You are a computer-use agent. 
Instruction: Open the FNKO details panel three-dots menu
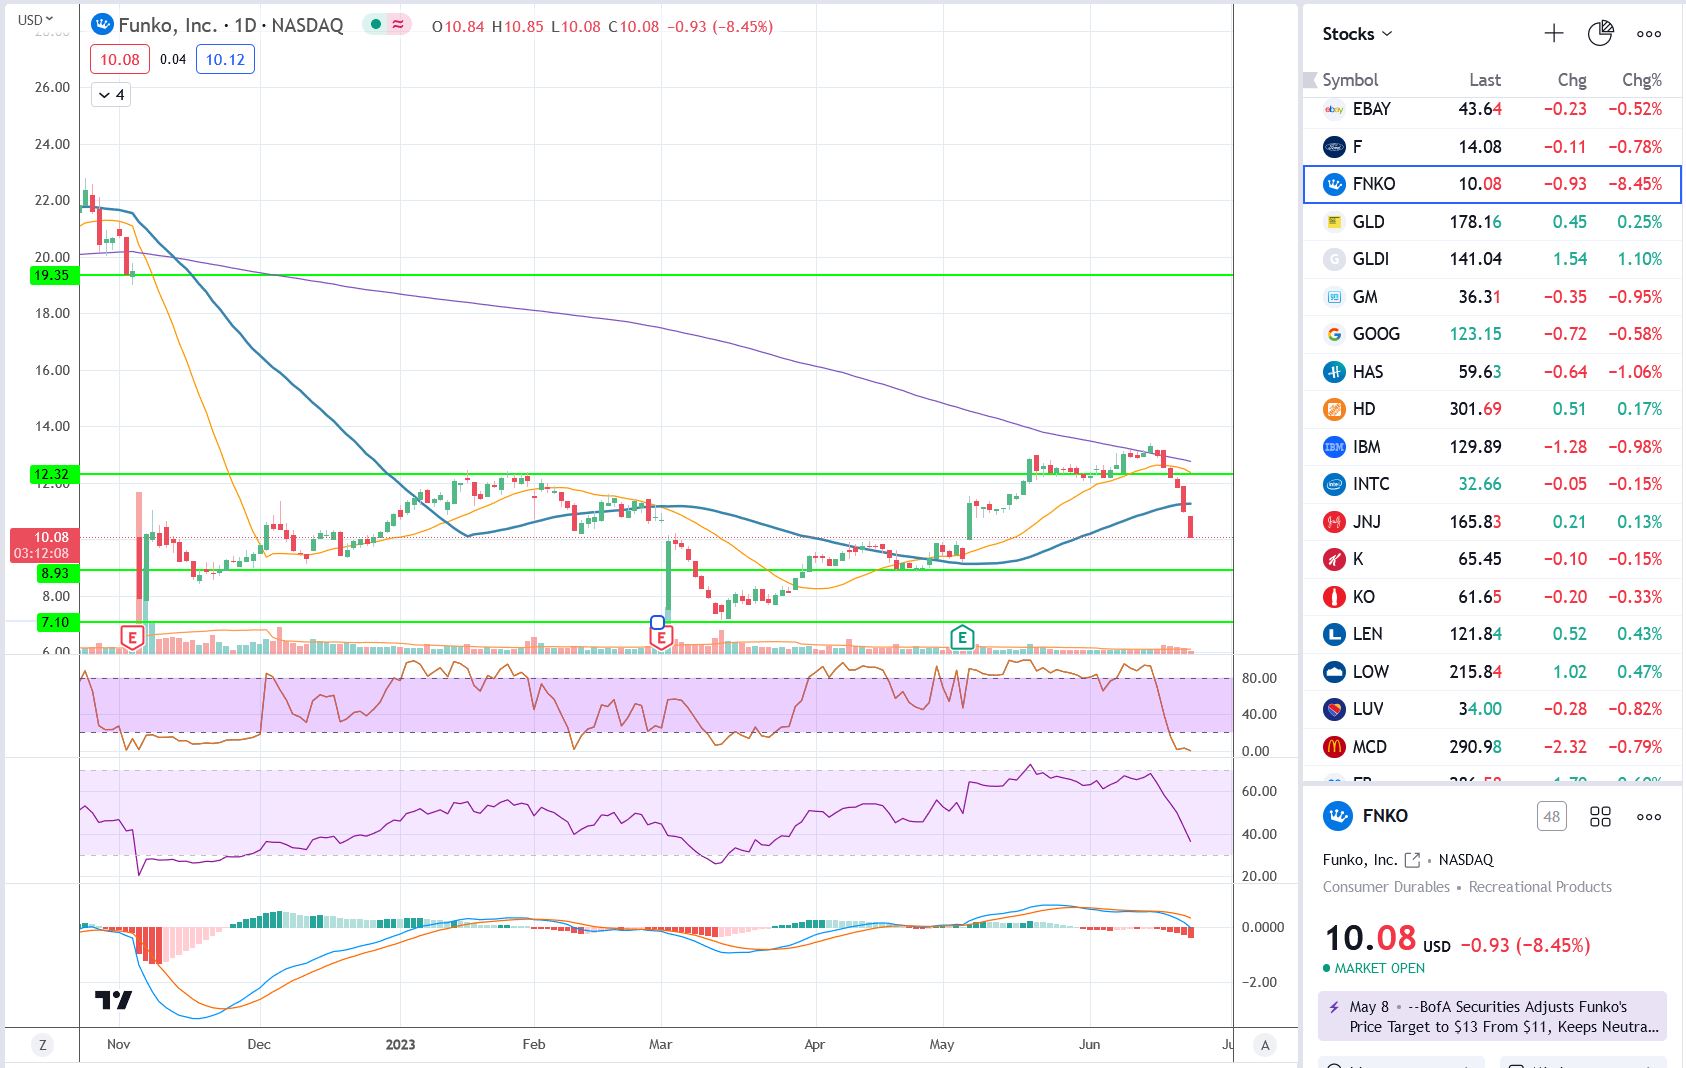click(x=1649, y=817)
